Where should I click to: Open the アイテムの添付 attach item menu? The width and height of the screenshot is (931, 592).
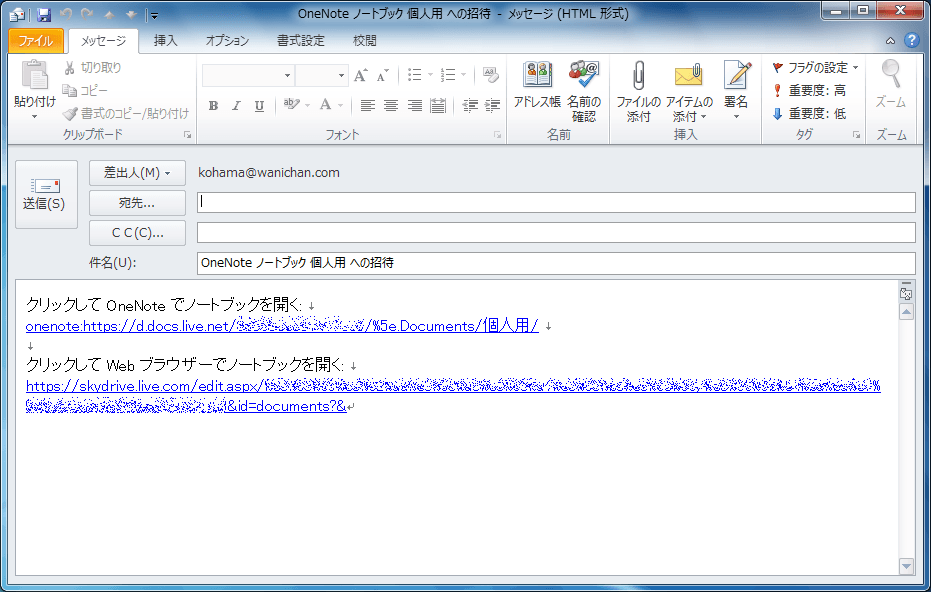point(689,90)
